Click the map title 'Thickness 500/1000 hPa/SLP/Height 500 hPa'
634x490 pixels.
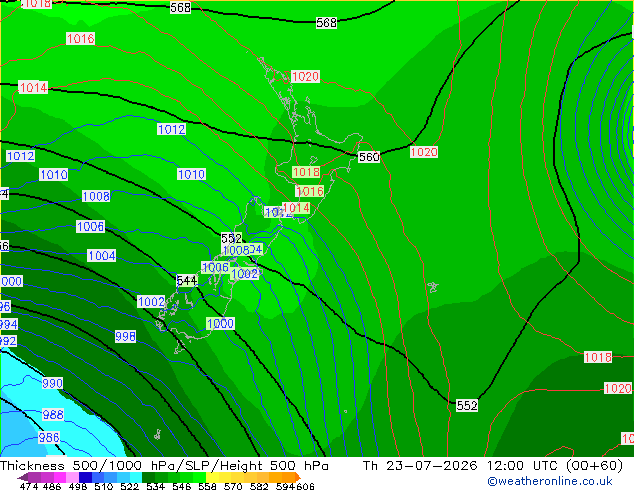(x=164, y=466)
